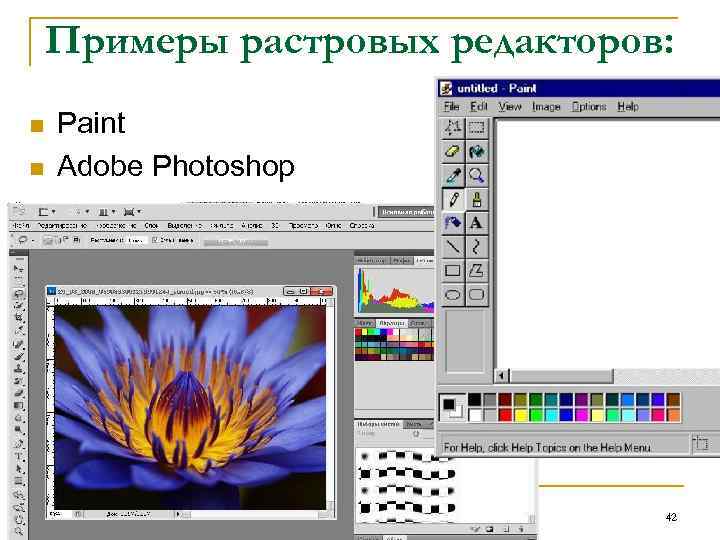This screenshot has width=720, height=540.
Task: Open Photoshop's Слои menu
Action: 151,225
